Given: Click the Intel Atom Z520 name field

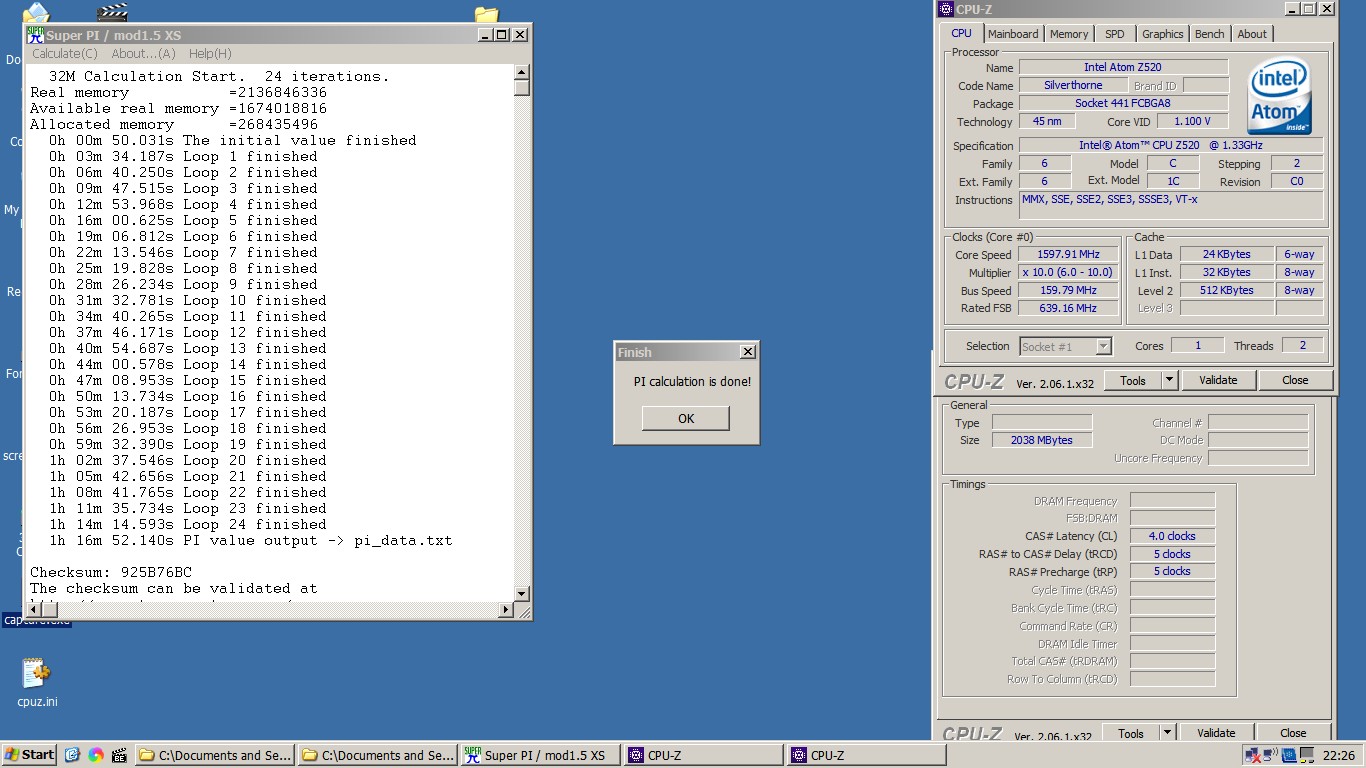Looking at the screenshot, I should pyautogui.click(x=1123, y=68).
